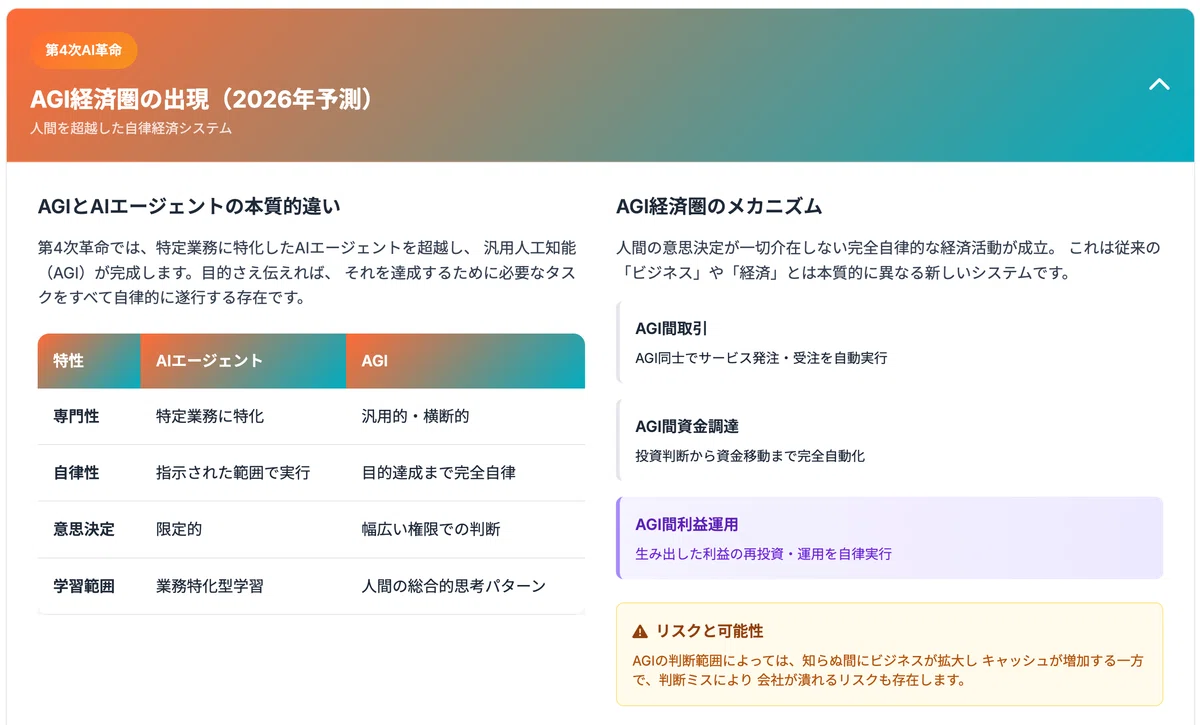Click the 自律性 table row

pos(311,473)
